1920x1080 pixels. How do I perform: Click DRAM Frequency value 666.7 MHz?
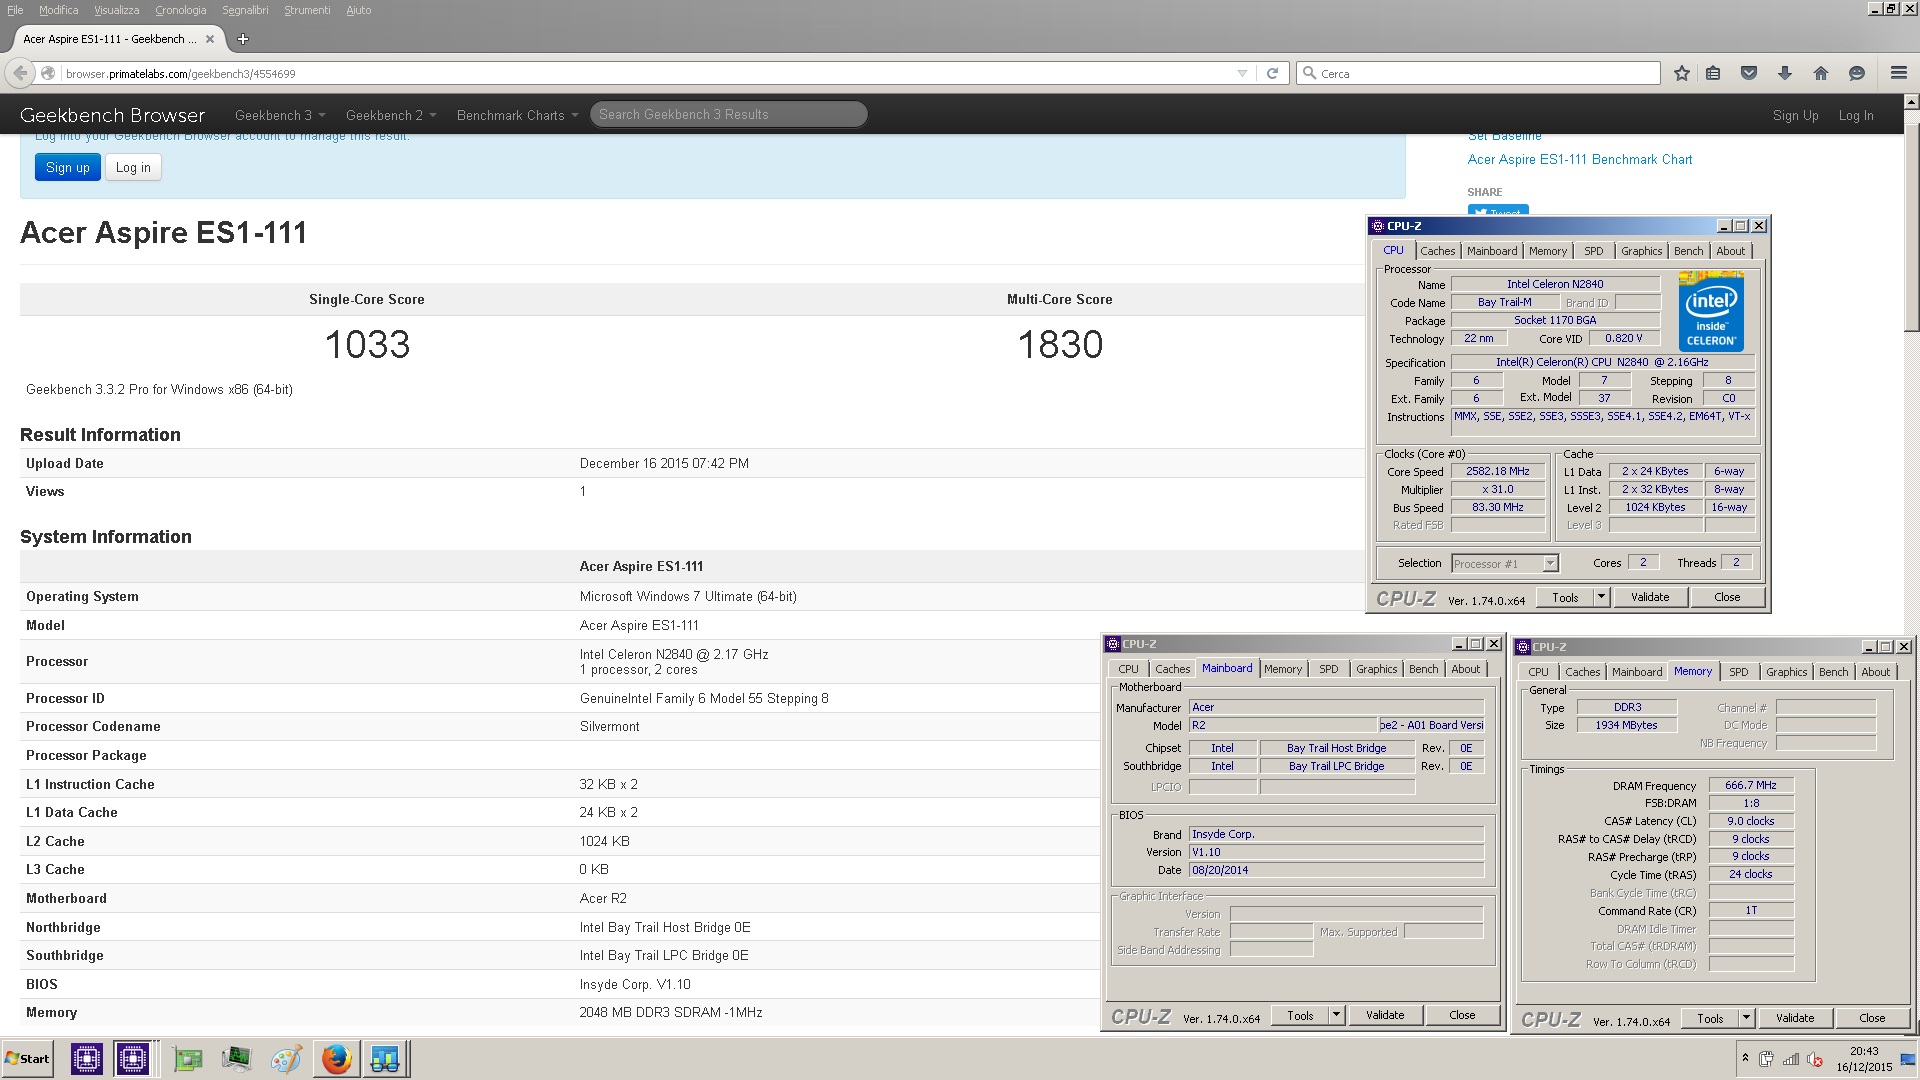coord(1750,785)
